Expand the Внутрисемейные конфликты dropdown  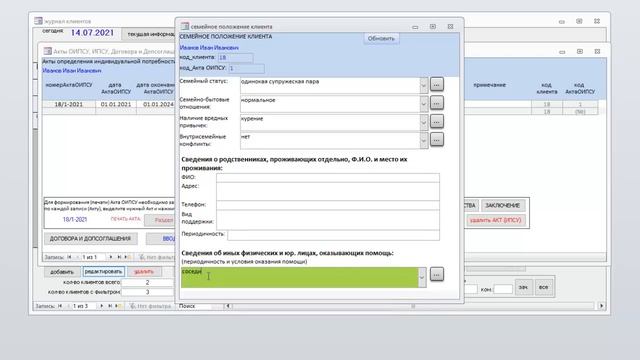(x=424, y=140)
